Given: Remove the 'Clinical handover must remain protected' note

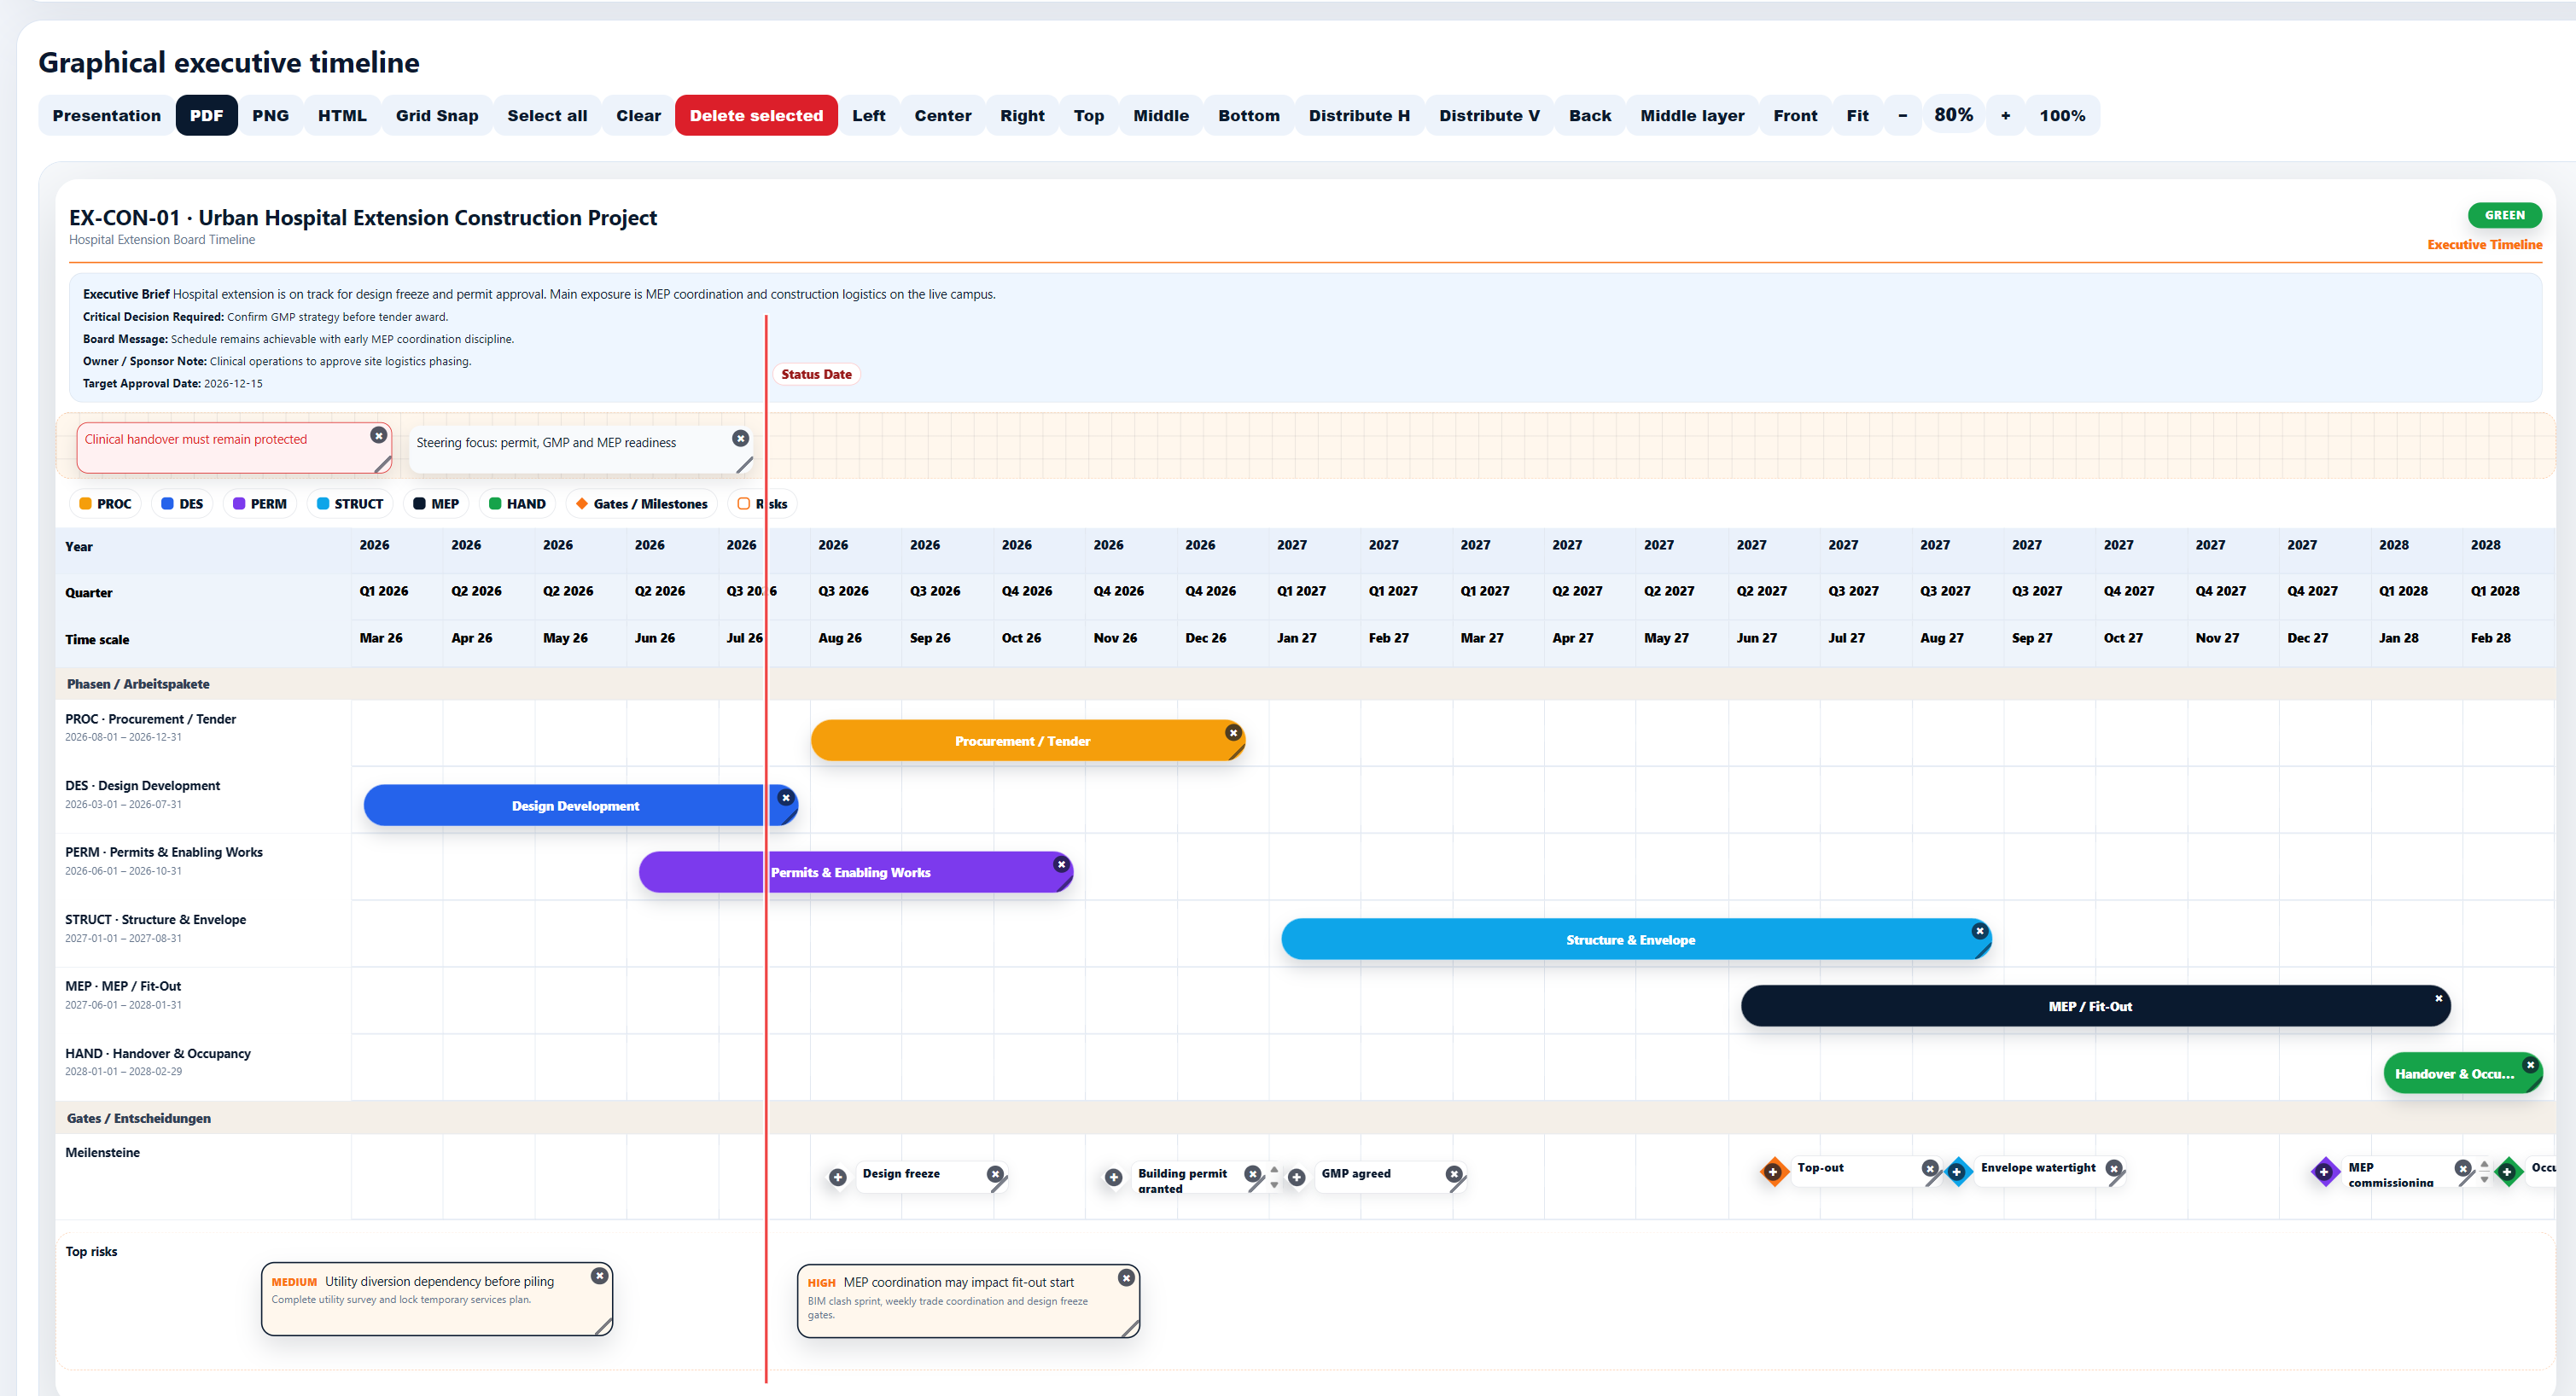Looking at the screenshot, I should (378, 435).
